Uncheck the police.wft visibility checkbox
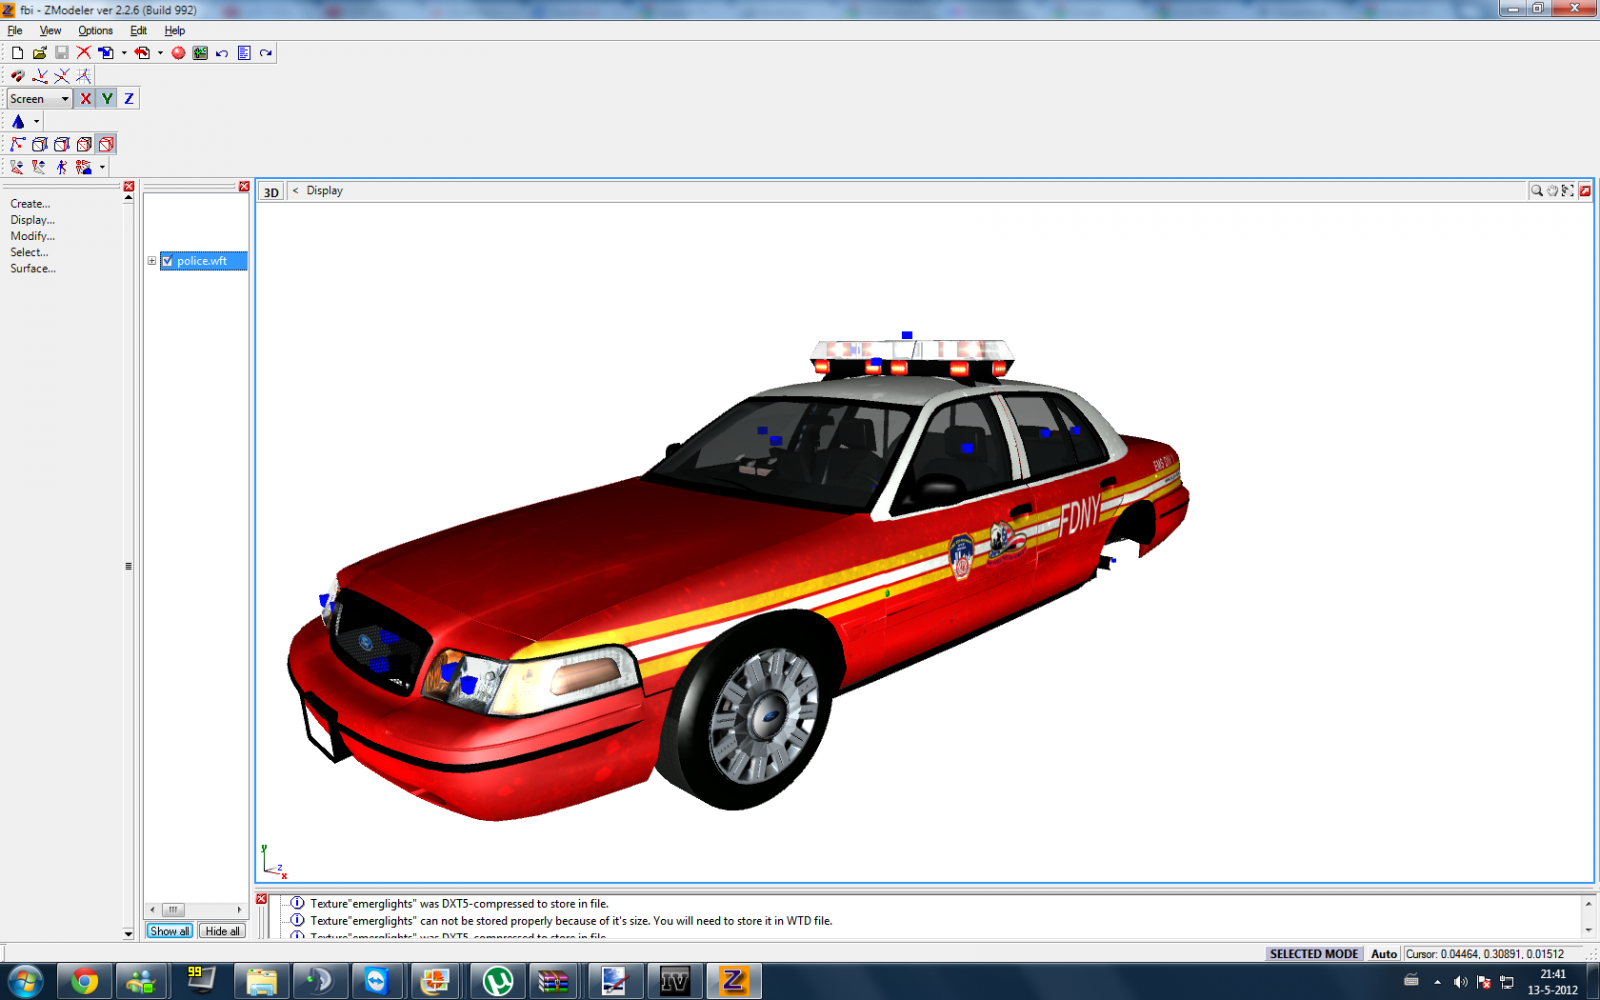 [x=168, y=261]
